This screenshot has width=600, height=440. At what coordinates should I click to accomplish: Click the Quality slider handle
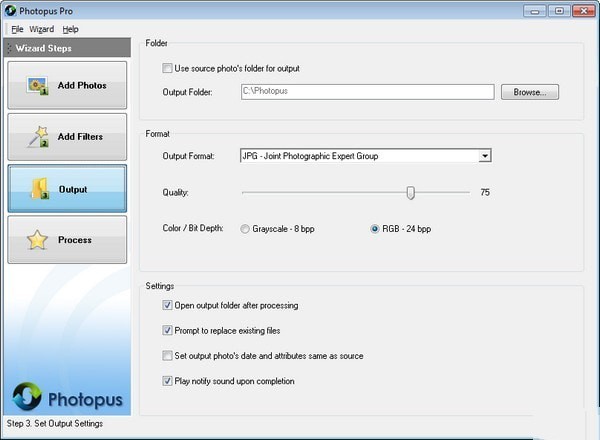pyautogui.click(x=410, y=192)
